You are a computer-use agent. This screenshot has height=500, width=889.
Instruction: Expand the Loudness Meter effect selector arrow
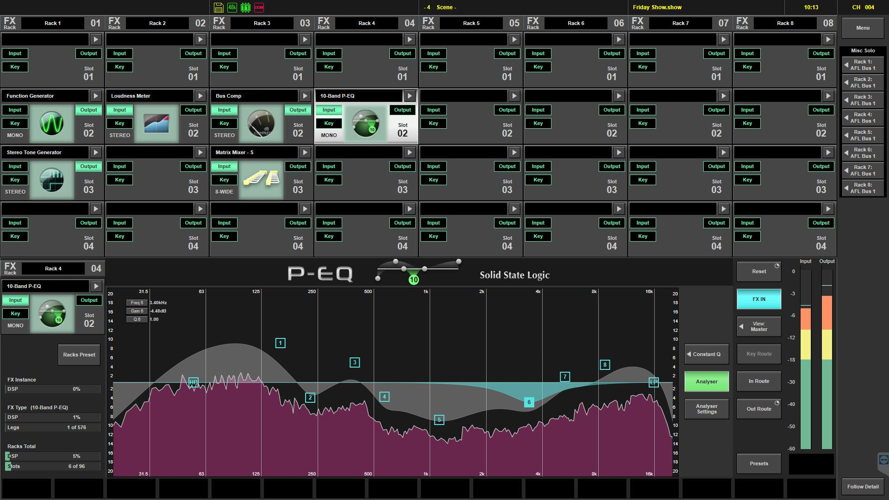[x=200, y=96]
